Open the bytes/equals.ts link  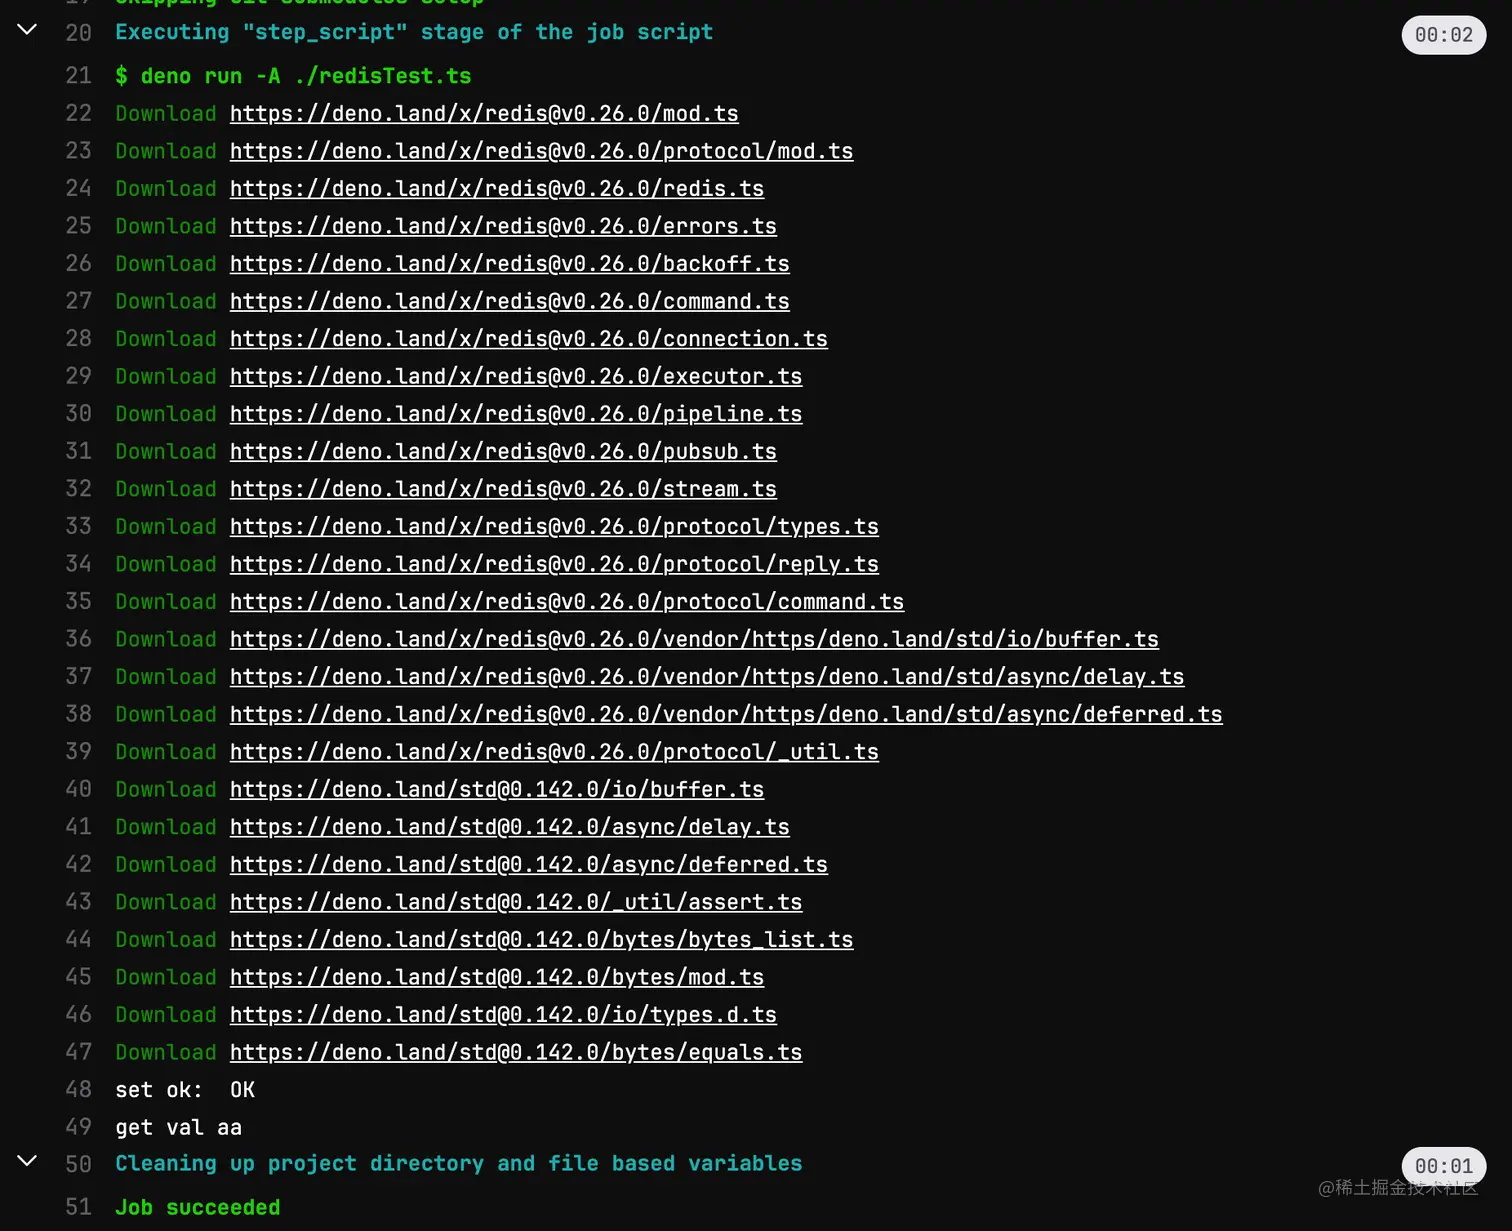(516, 1052)
